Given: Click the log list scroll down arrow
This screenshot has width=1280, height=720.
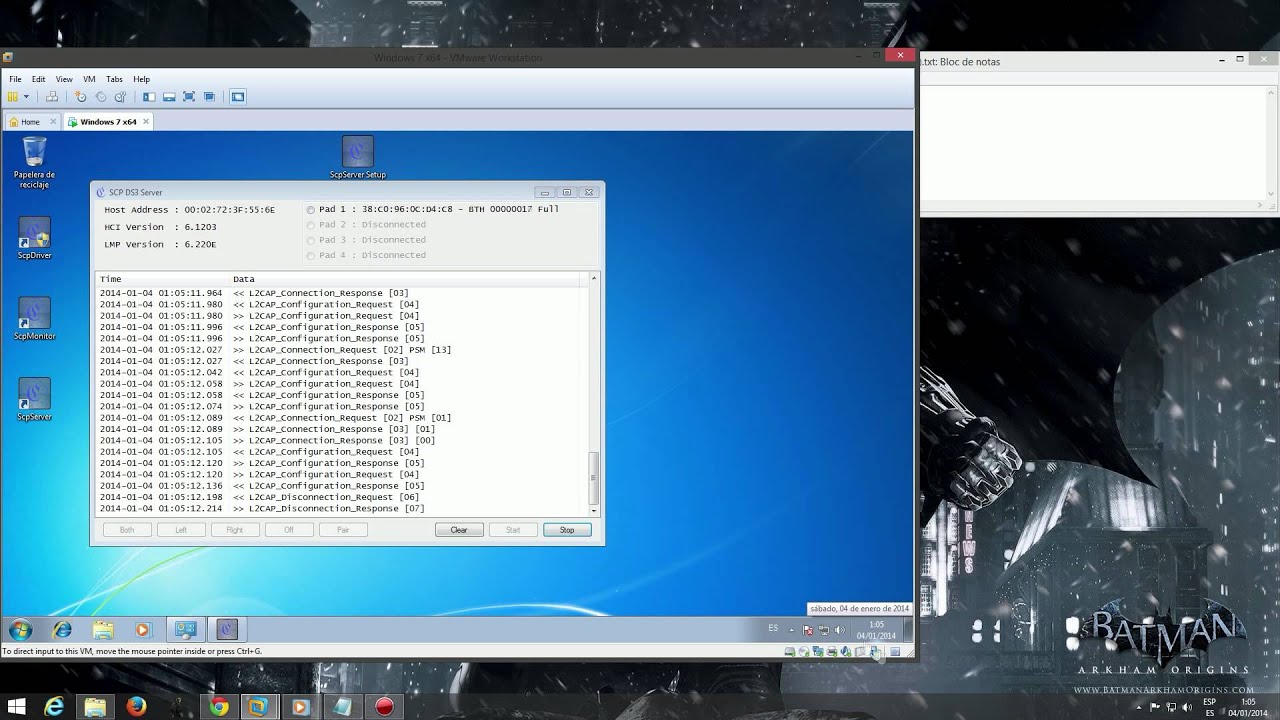Looking at the screenshot, I should coord(594,510).
